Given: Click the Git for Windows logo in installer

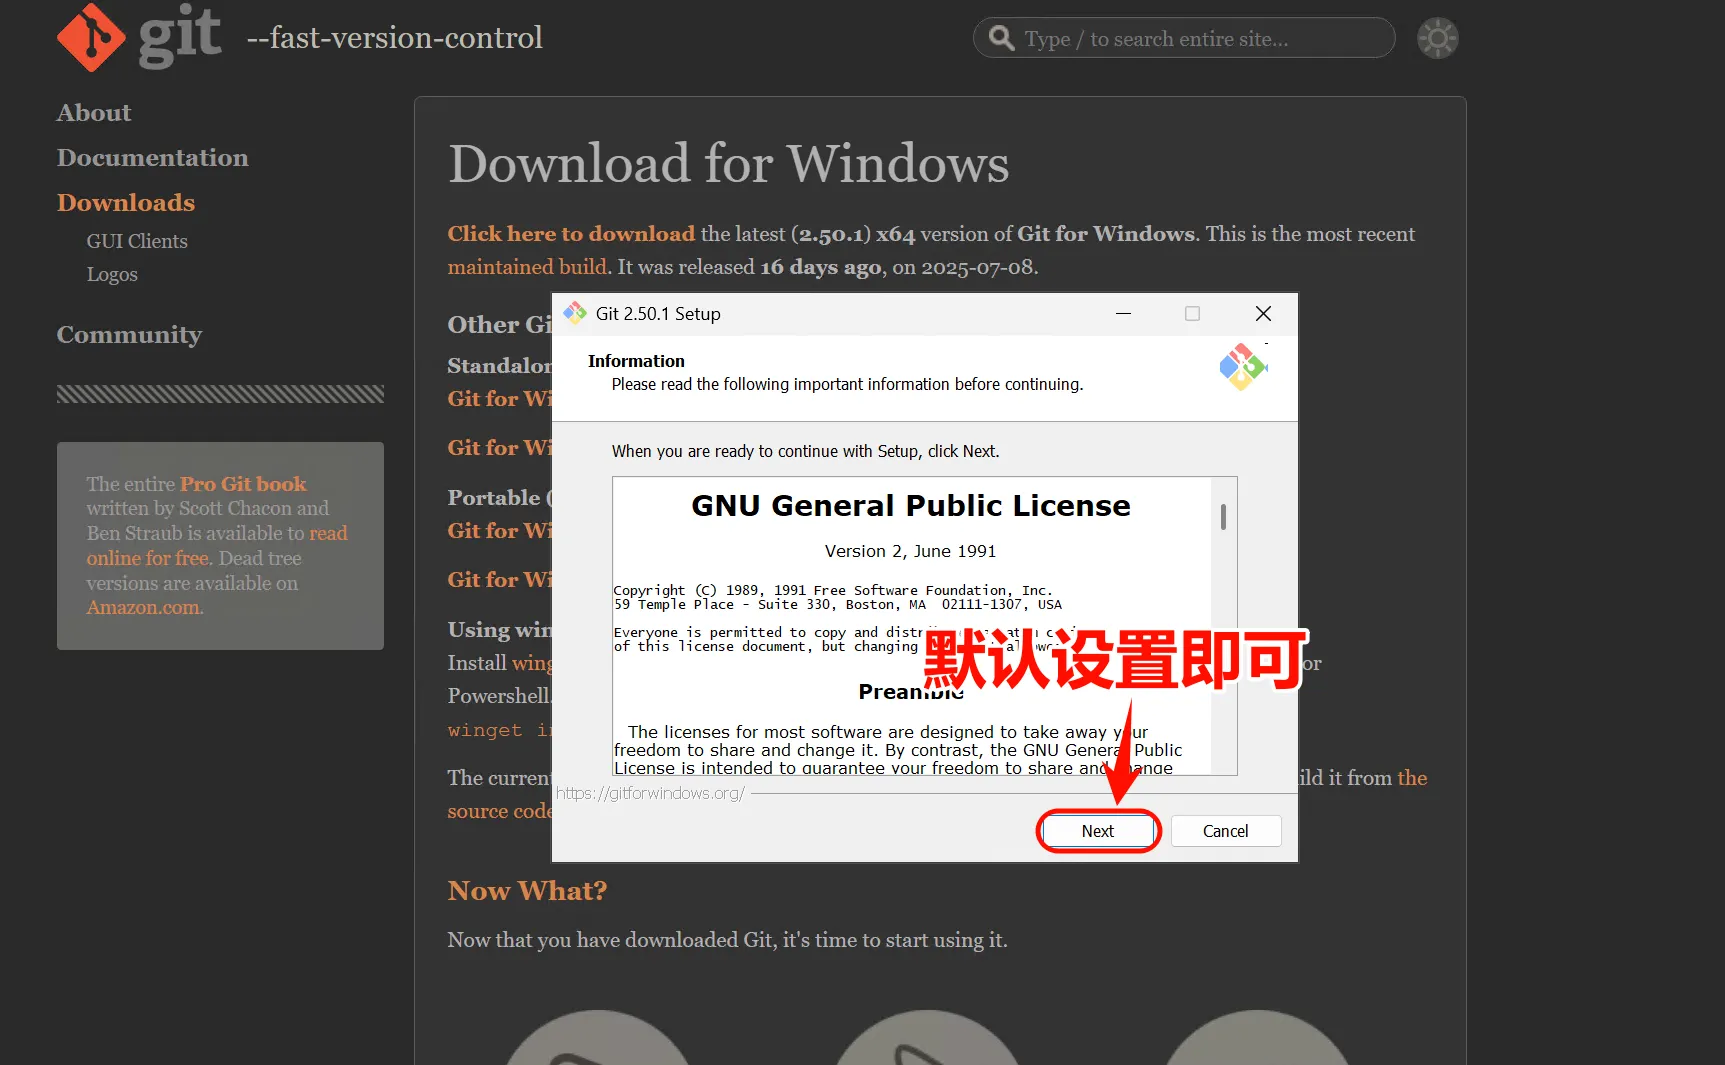Looking at the screenshot, I should (1242, 367).
